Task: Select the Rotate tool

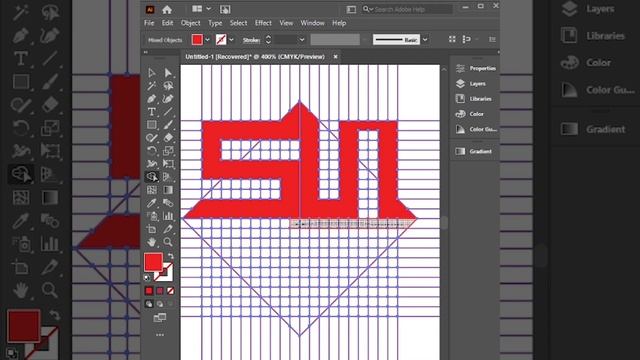Action: pyautogui.click(x=151, y=151)
